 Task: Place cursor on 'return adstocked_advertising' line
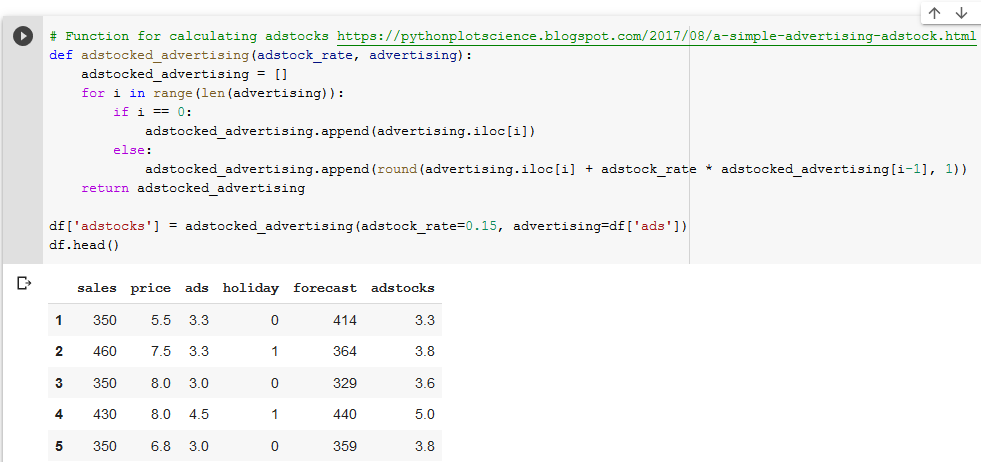click(193, 188)
